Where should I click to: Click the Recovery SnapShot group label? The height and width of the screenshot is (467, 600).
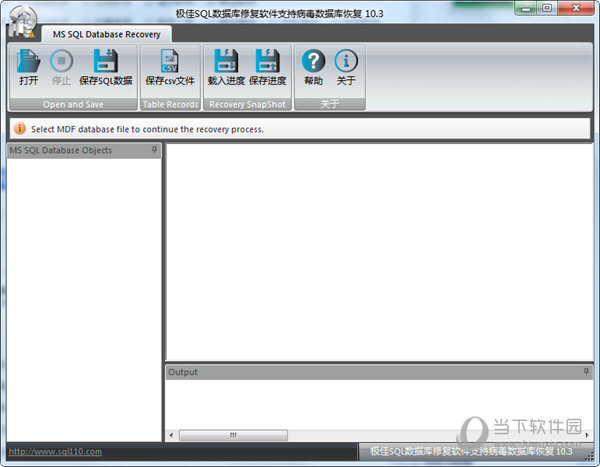point(247,105)
